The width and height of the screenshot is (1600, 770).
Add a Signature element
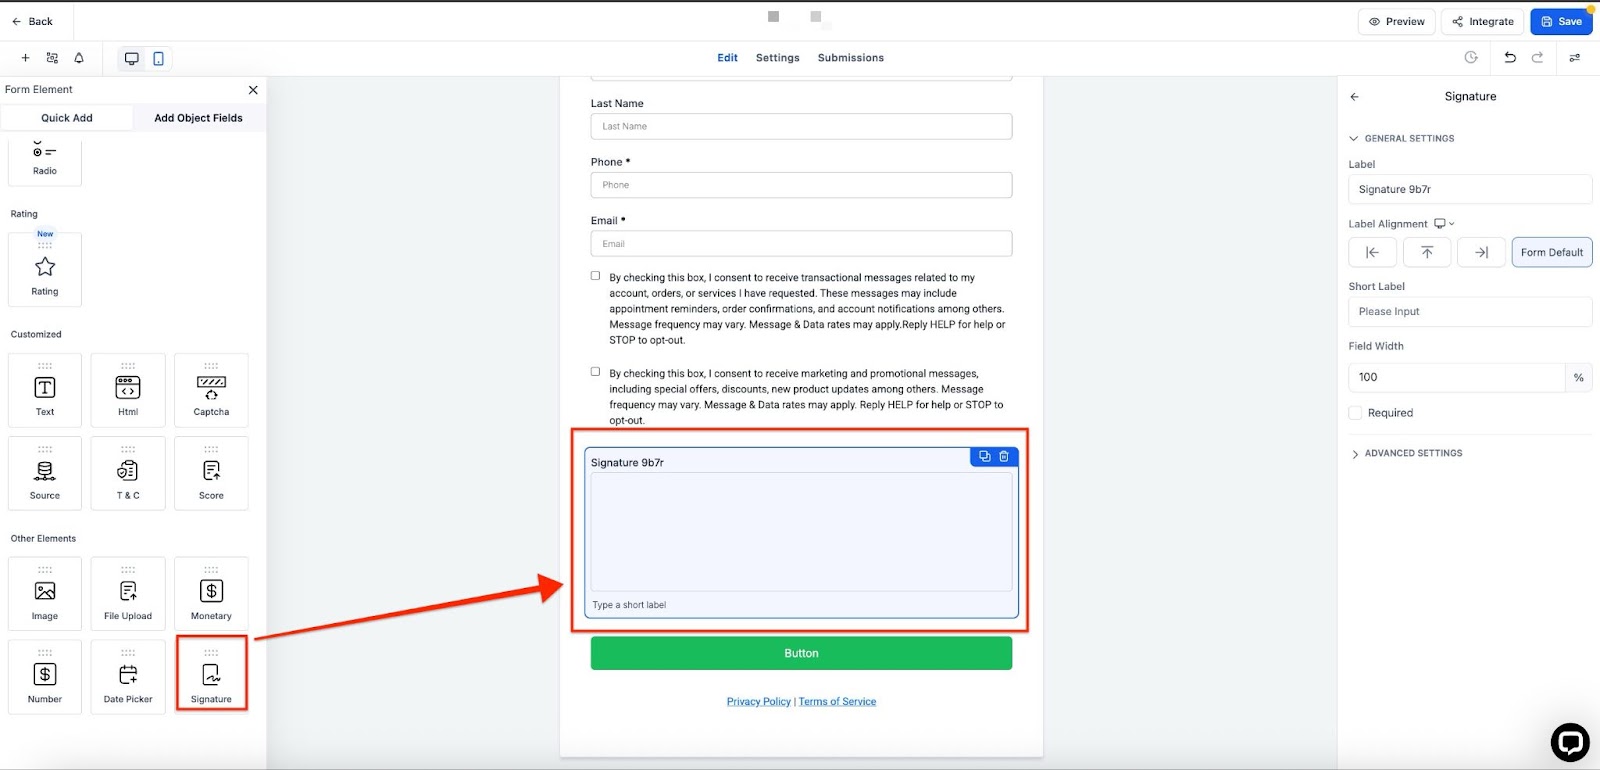(x=211, y=677)
